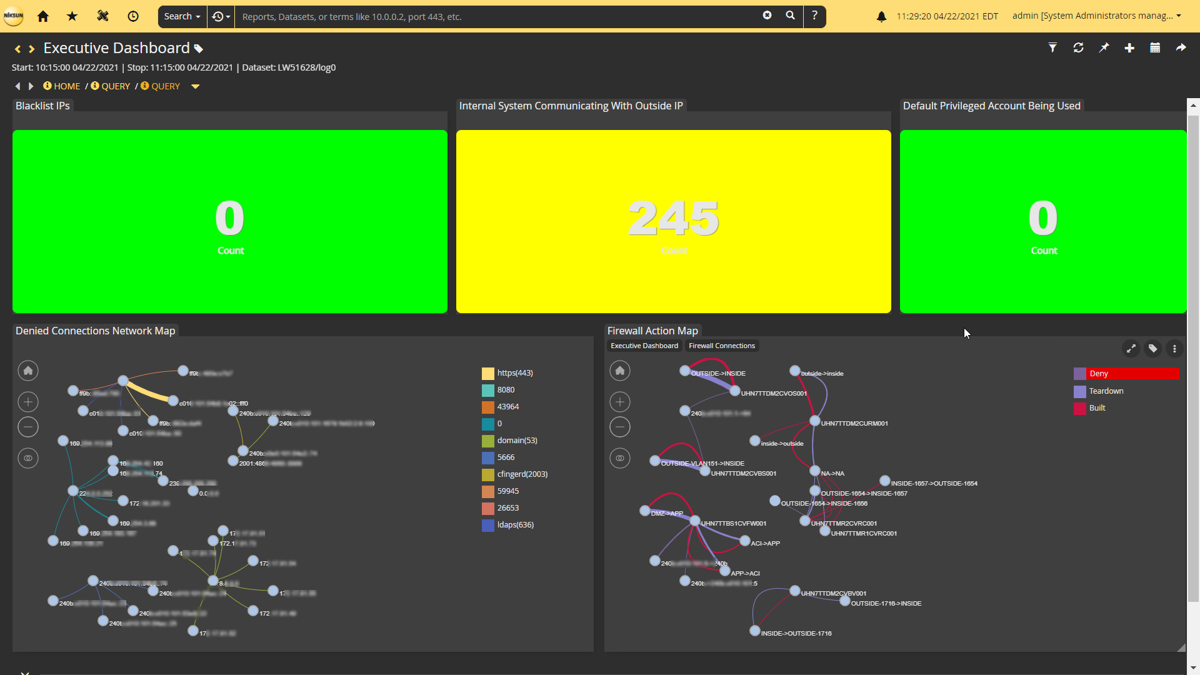Open the notifications bell

click(881, 16)
